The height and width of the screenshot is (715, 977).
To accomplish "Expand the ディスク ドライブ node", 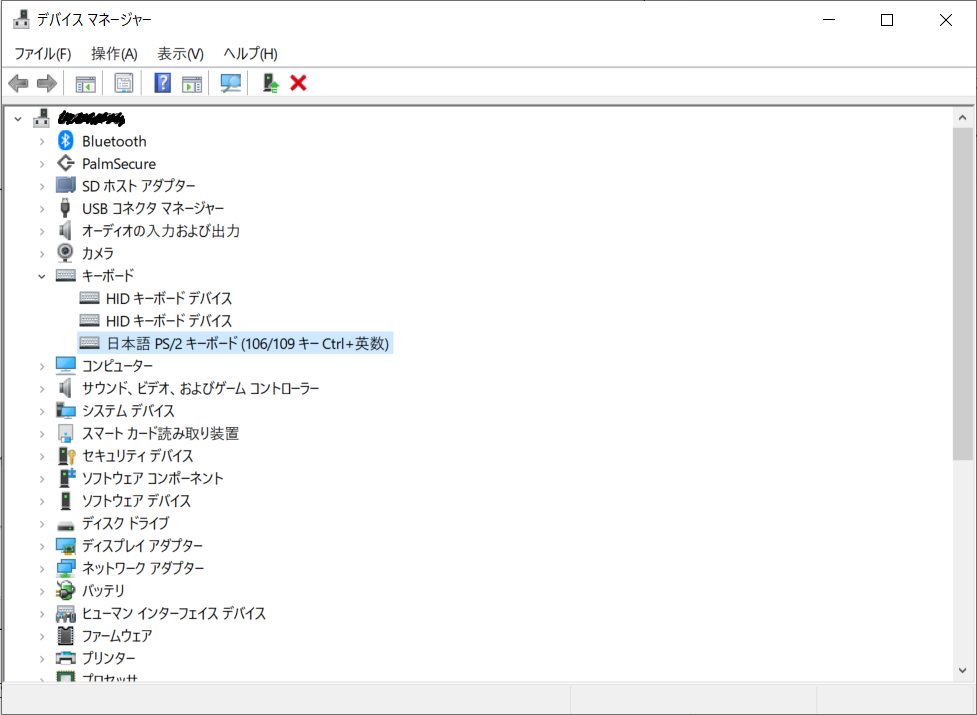I will click(42, 524).
